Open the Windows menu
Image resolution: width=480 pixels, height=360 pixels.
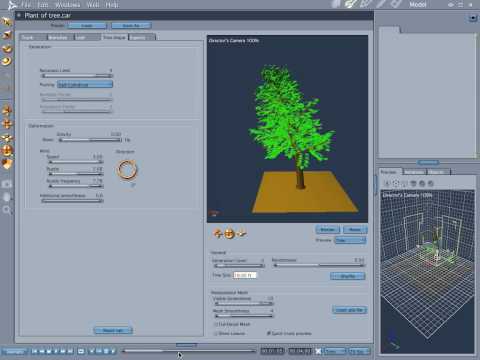pyautogui.click(x=67, y=5)
